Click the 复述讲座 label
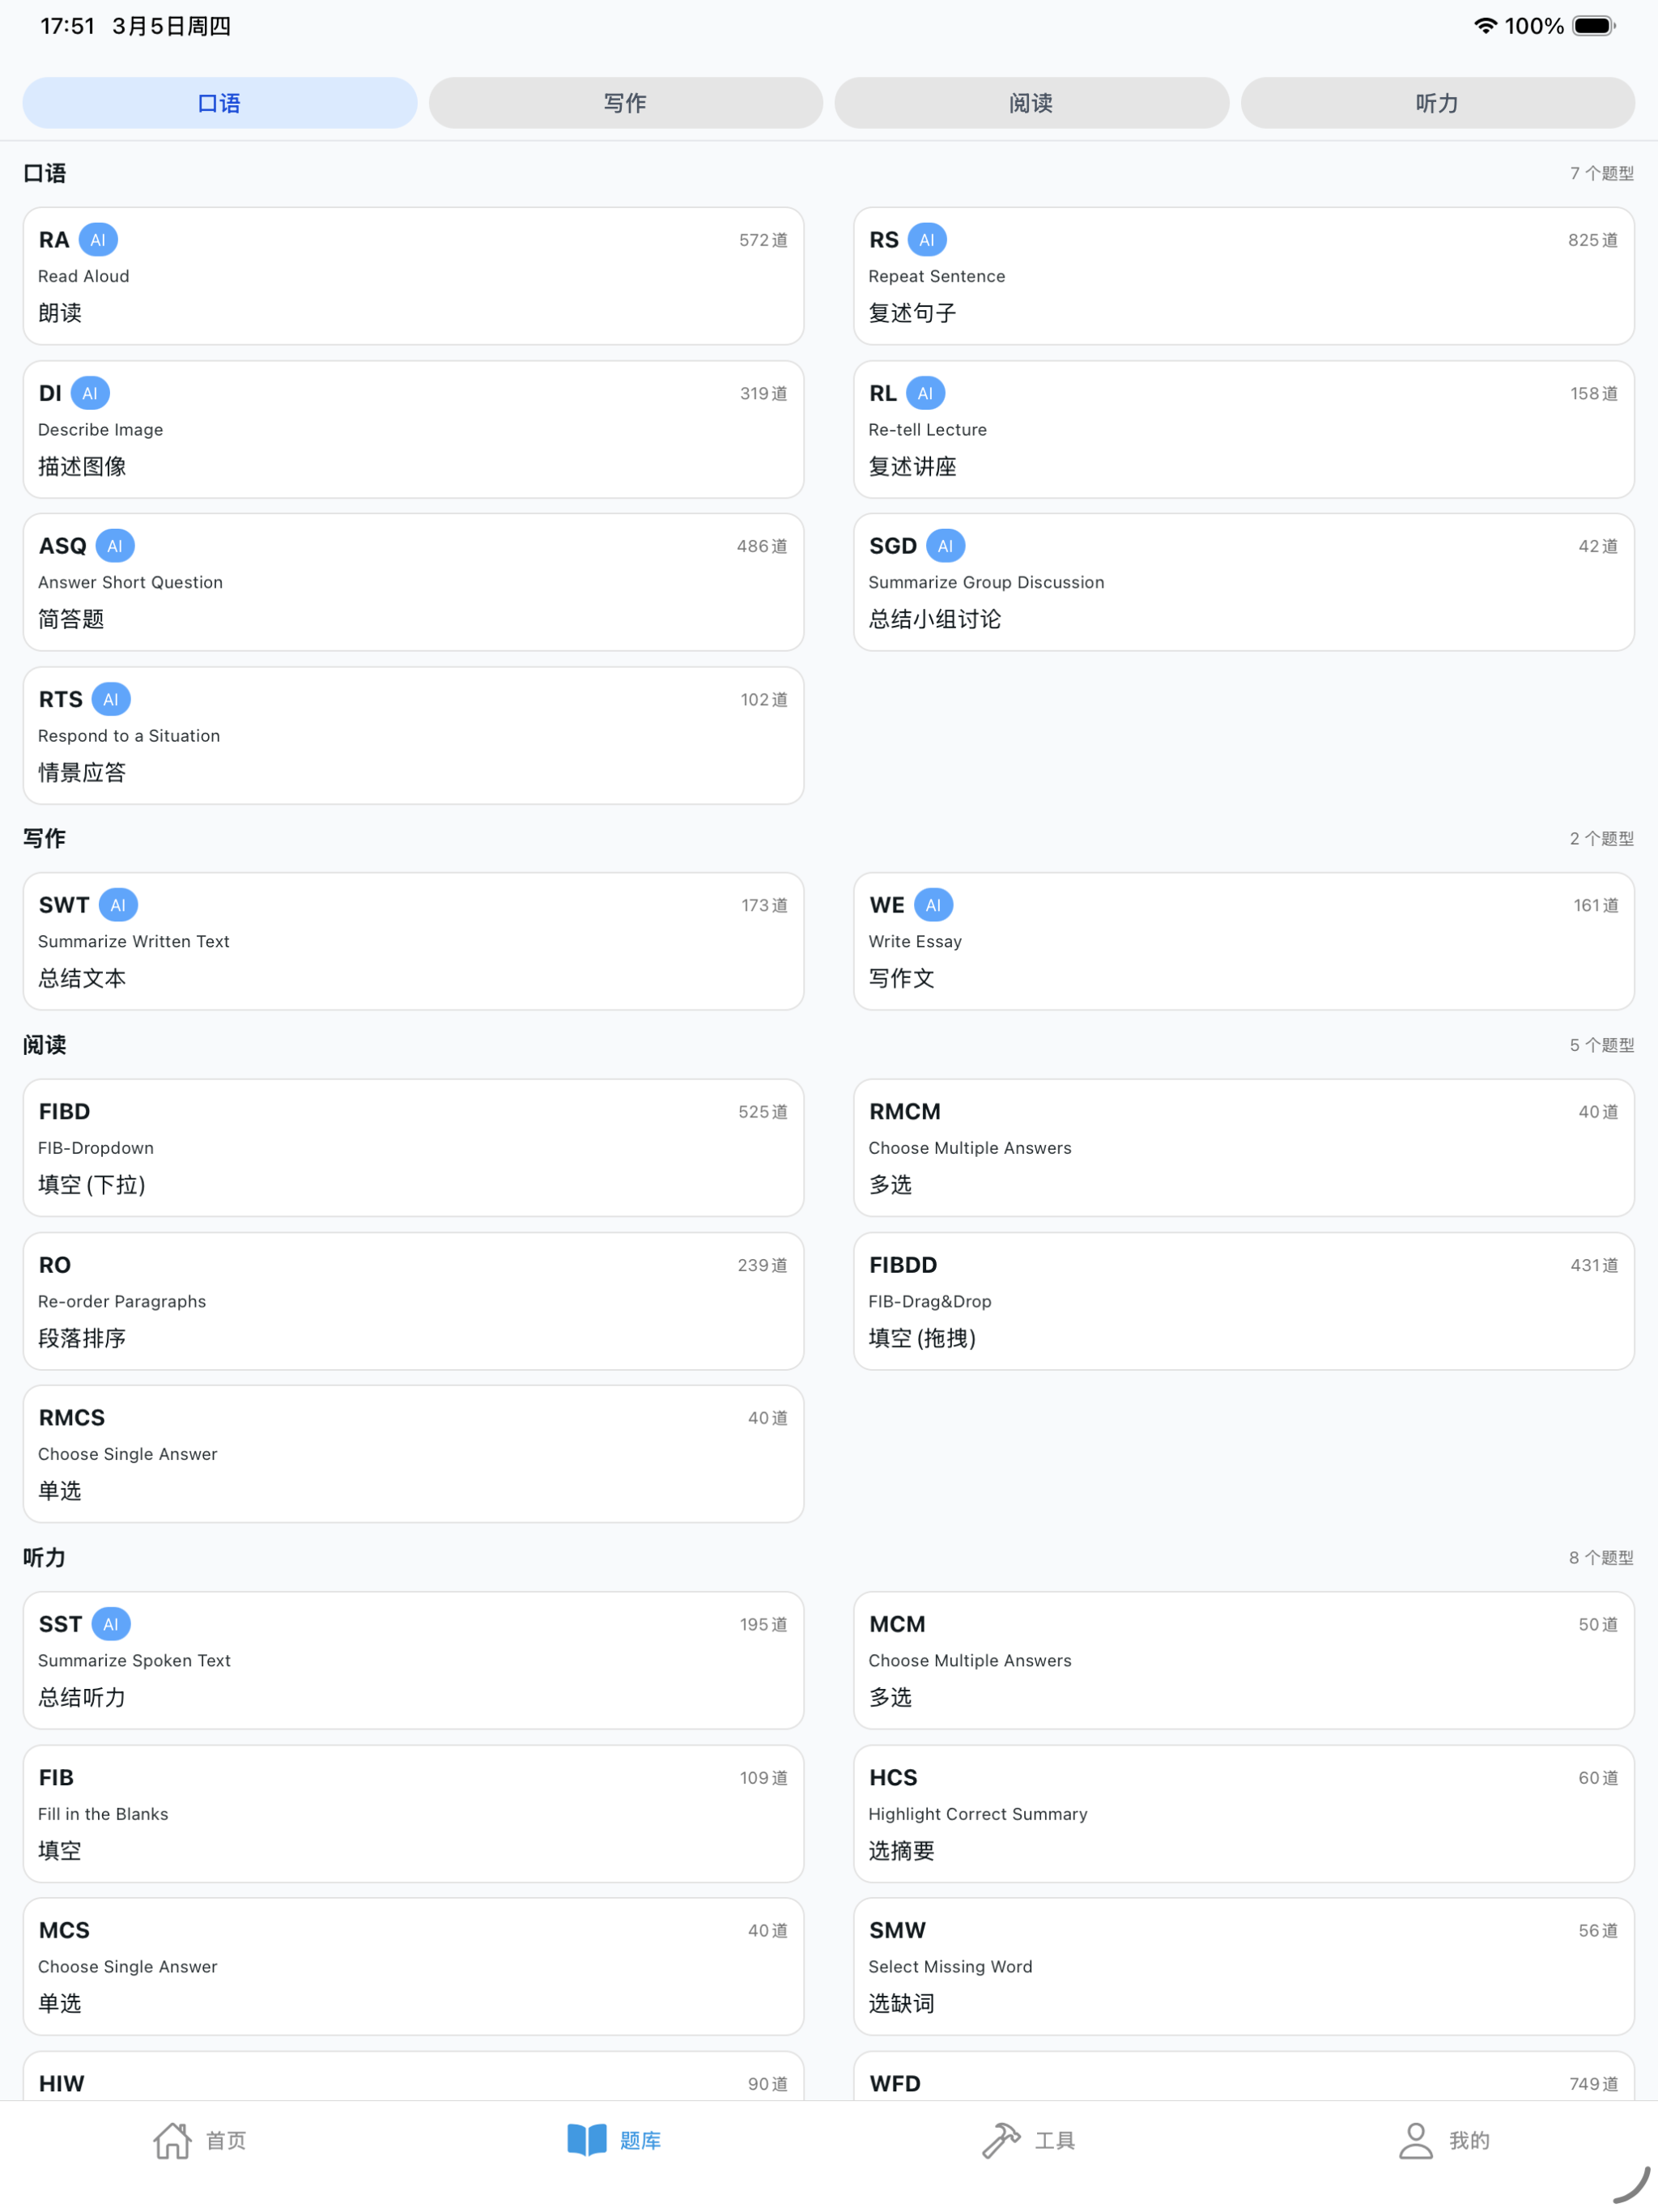The height and width of the screenshot is (2212, 1658). click(x=912, y=466)
